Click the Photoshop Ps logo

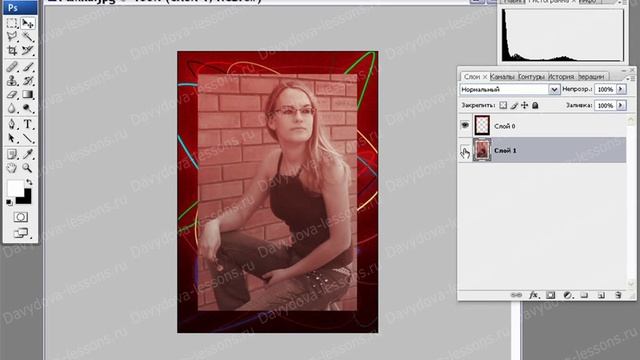13,8
